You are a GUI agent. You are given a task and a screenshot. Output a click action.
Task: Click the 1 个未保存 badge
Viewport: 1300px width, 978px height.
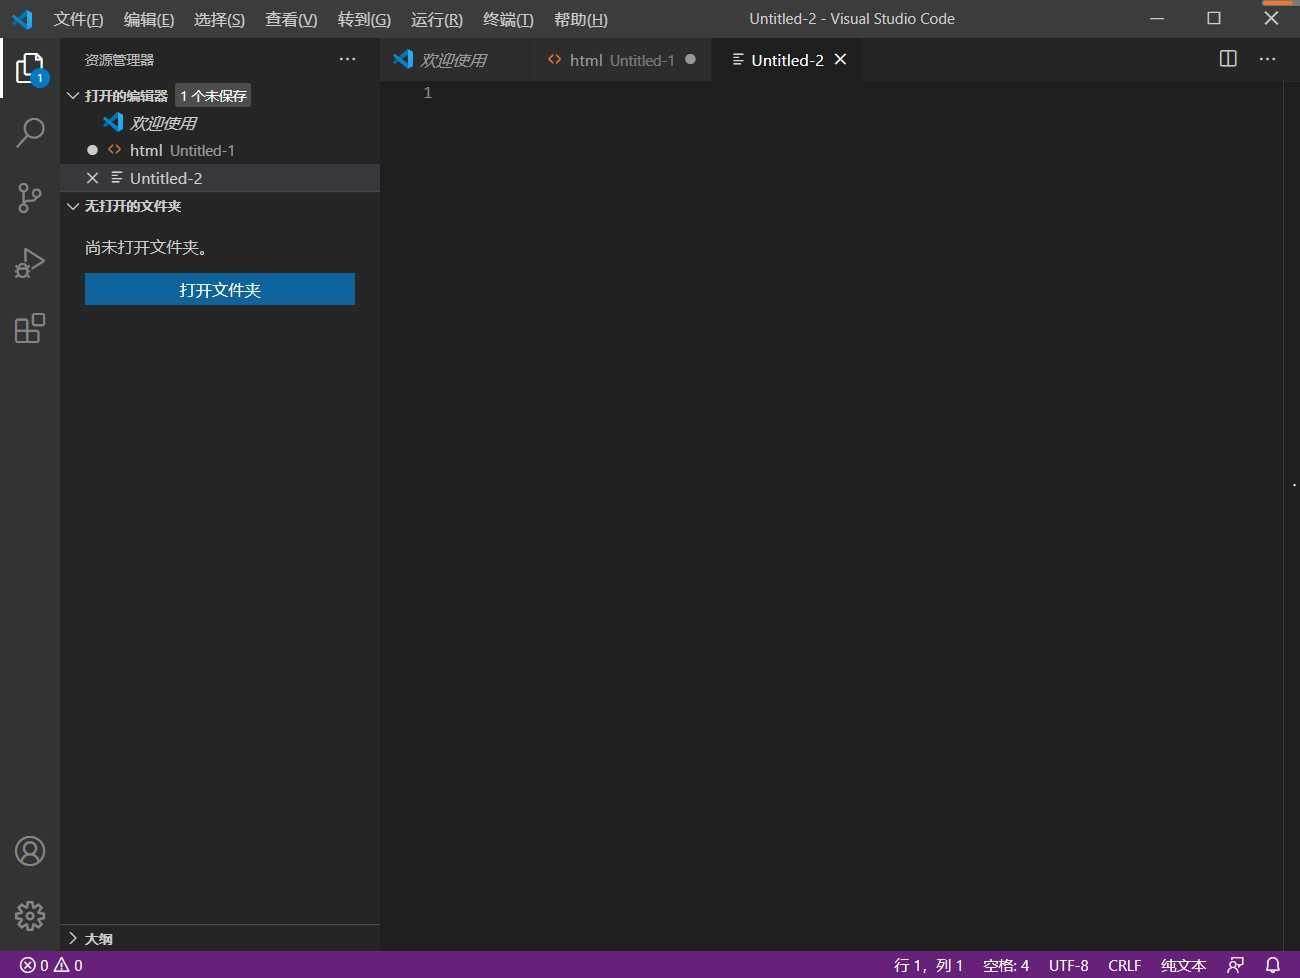[213, 96]
